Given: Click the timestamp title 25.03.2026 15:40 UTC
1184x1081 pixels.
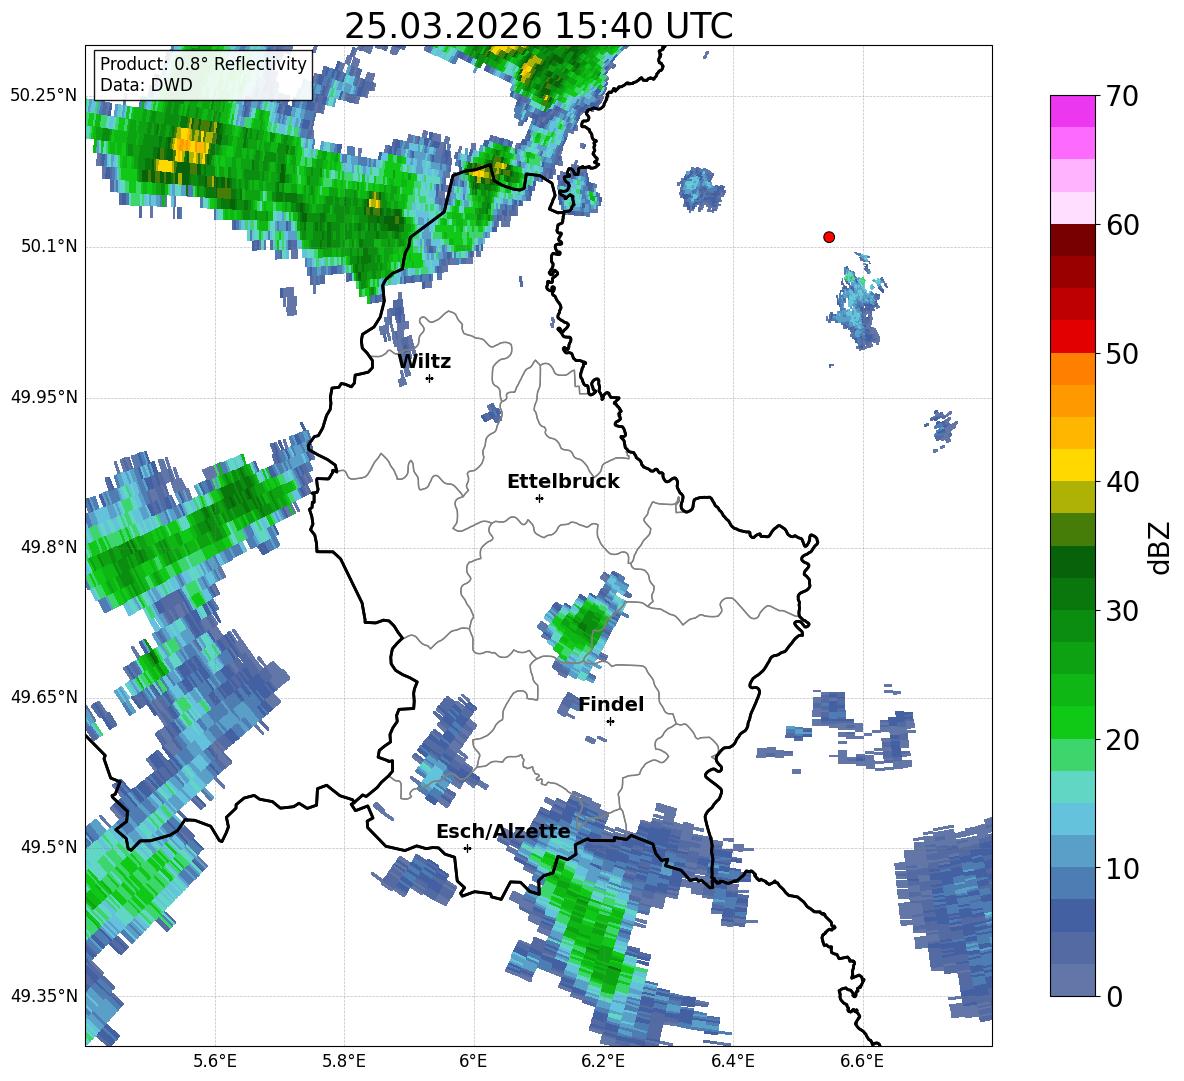Looking at the screenshot, I should (538, 26).
